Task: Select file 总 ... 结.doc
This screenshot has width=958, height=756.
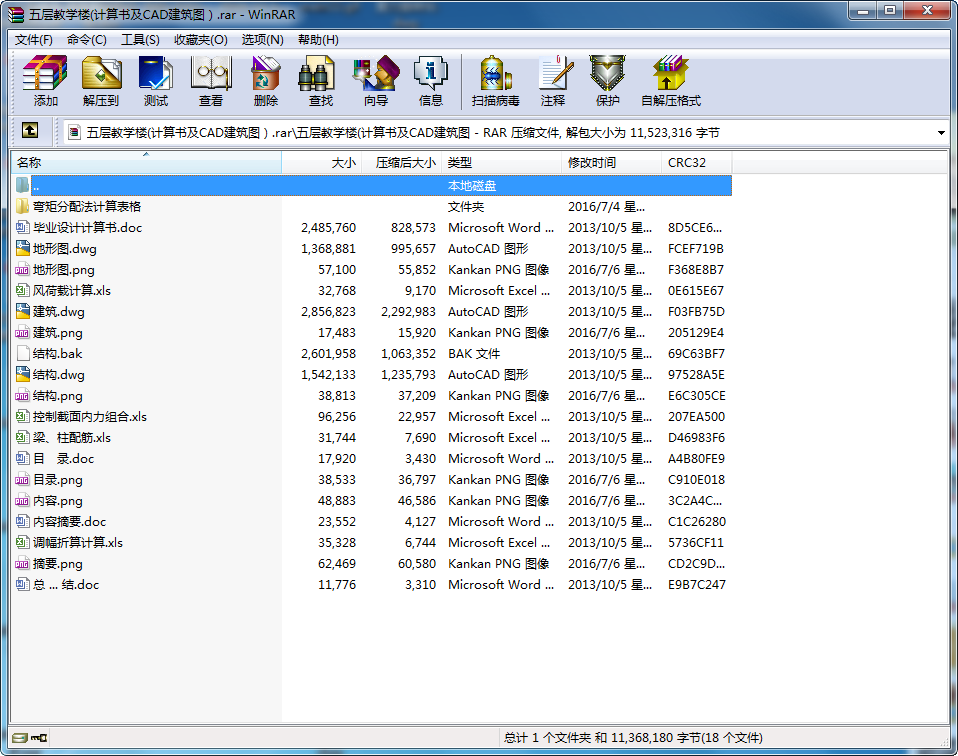Action: pyautogui.click(x=66, y=584)
